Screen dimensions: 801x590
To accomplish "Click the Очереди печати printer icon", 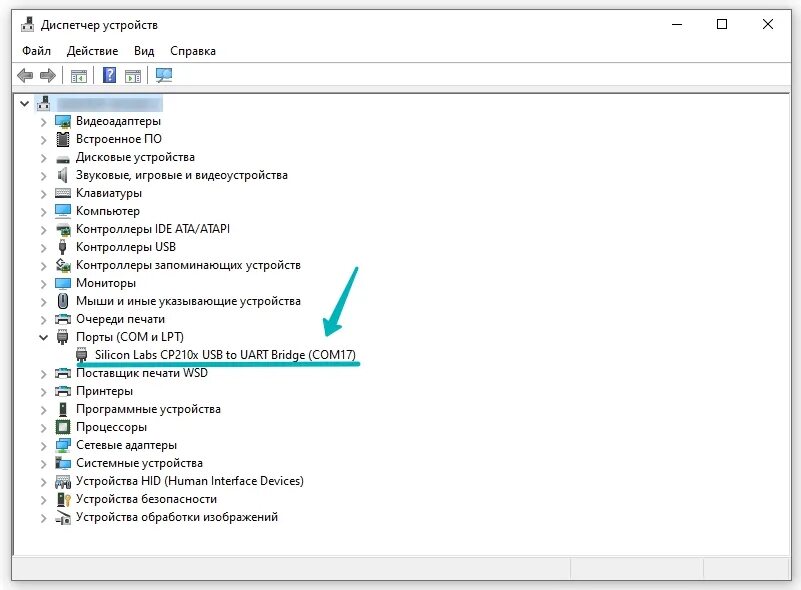I will click(63, 319).
